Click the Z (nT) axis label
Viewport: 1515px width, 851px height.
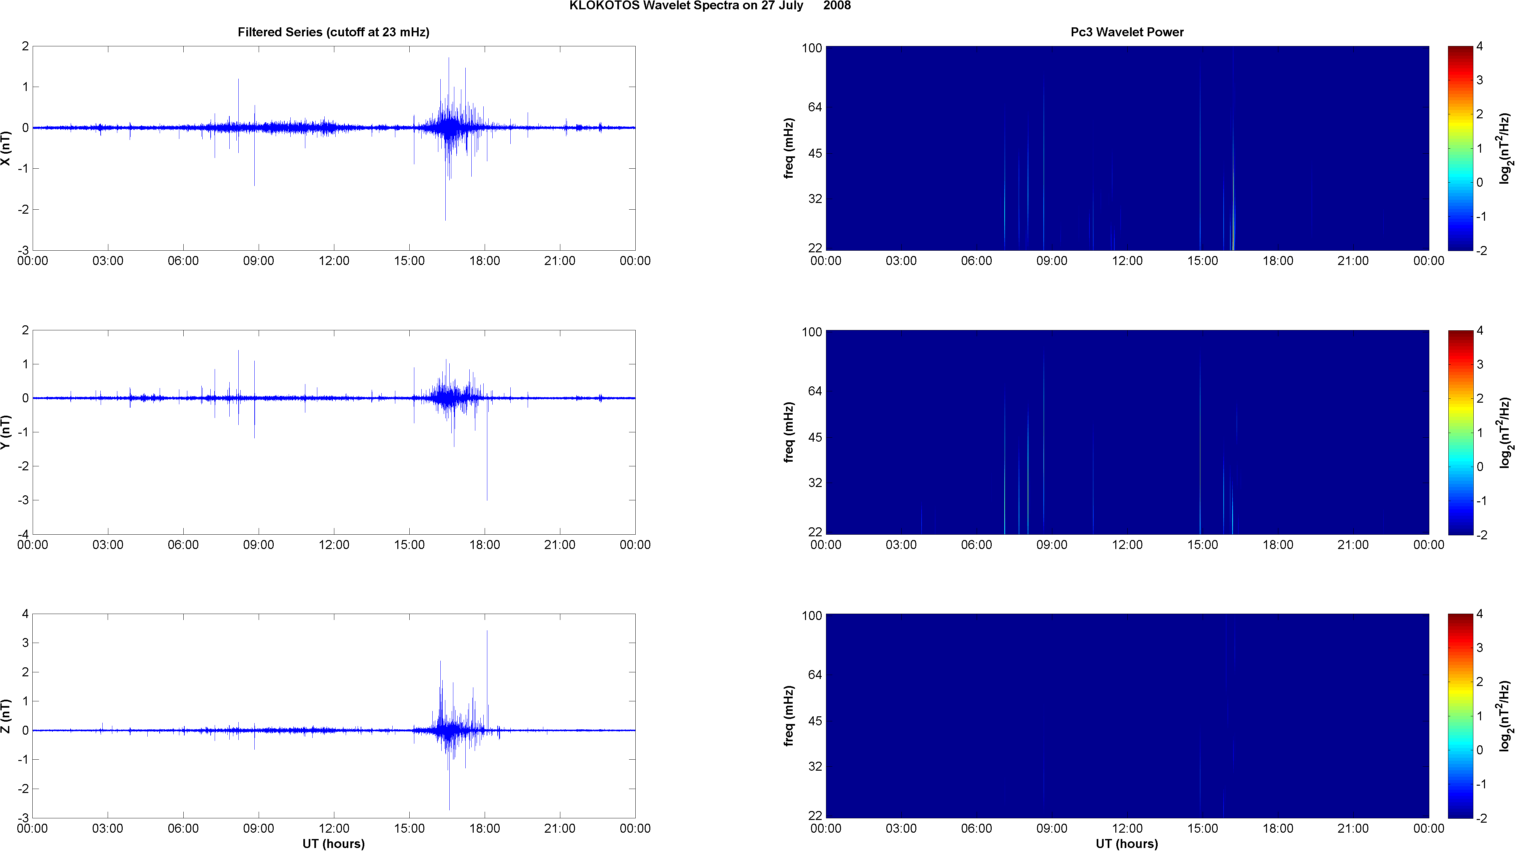[7, 716]
